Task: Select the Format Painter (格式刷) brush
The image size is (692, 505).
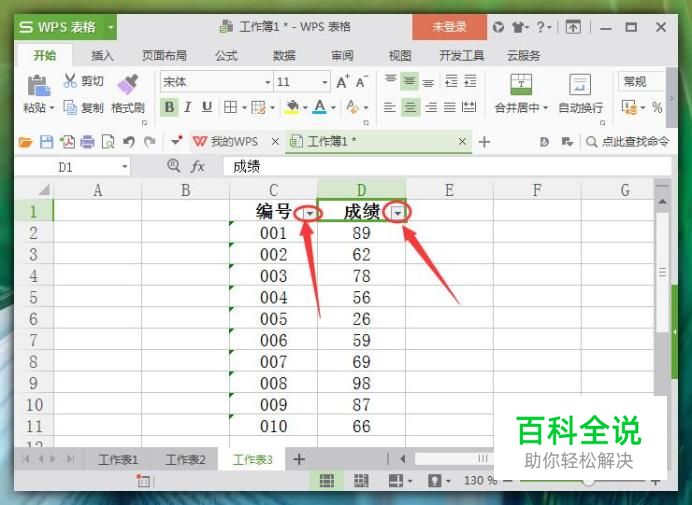Action: pyautogui.click(x=128, y=84)
